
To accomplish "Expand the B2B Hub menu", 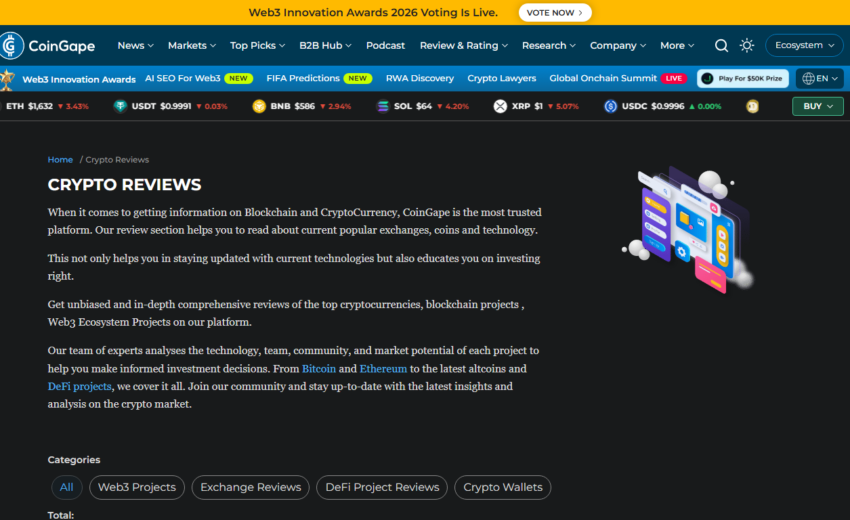I will [325, 46].
